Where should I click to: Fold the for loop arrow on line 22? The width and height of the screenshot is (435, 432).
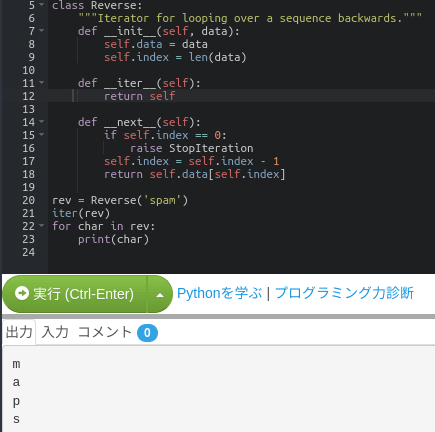tap(42, 226)
